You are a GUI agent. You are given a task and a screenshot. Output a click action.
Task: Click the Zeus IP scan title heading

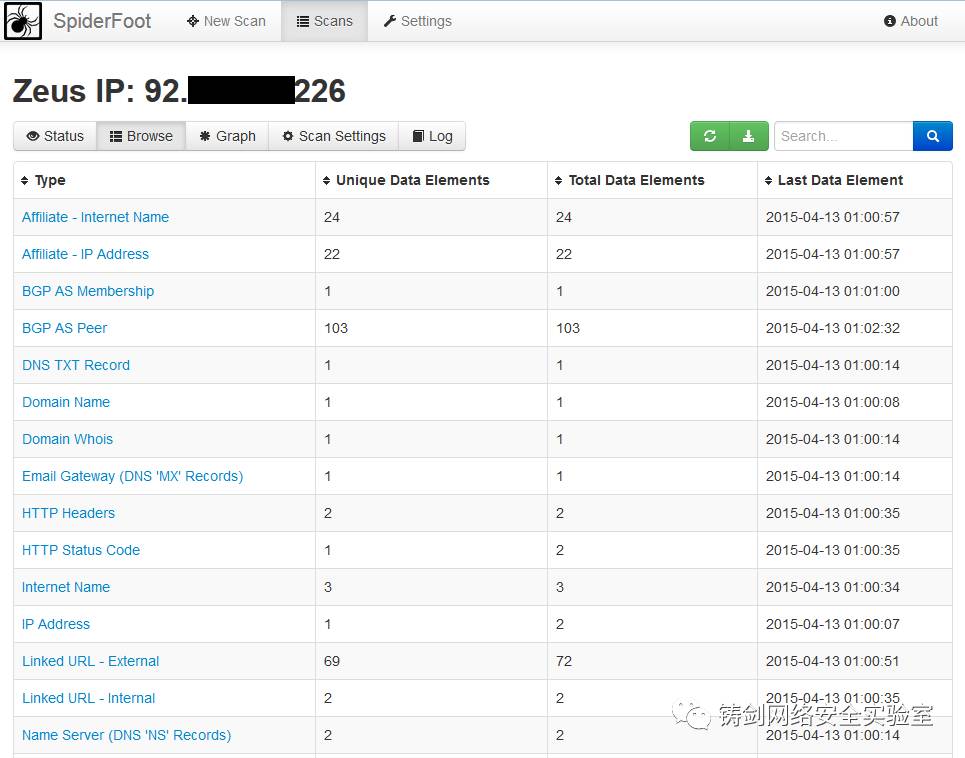click(179, 90)
